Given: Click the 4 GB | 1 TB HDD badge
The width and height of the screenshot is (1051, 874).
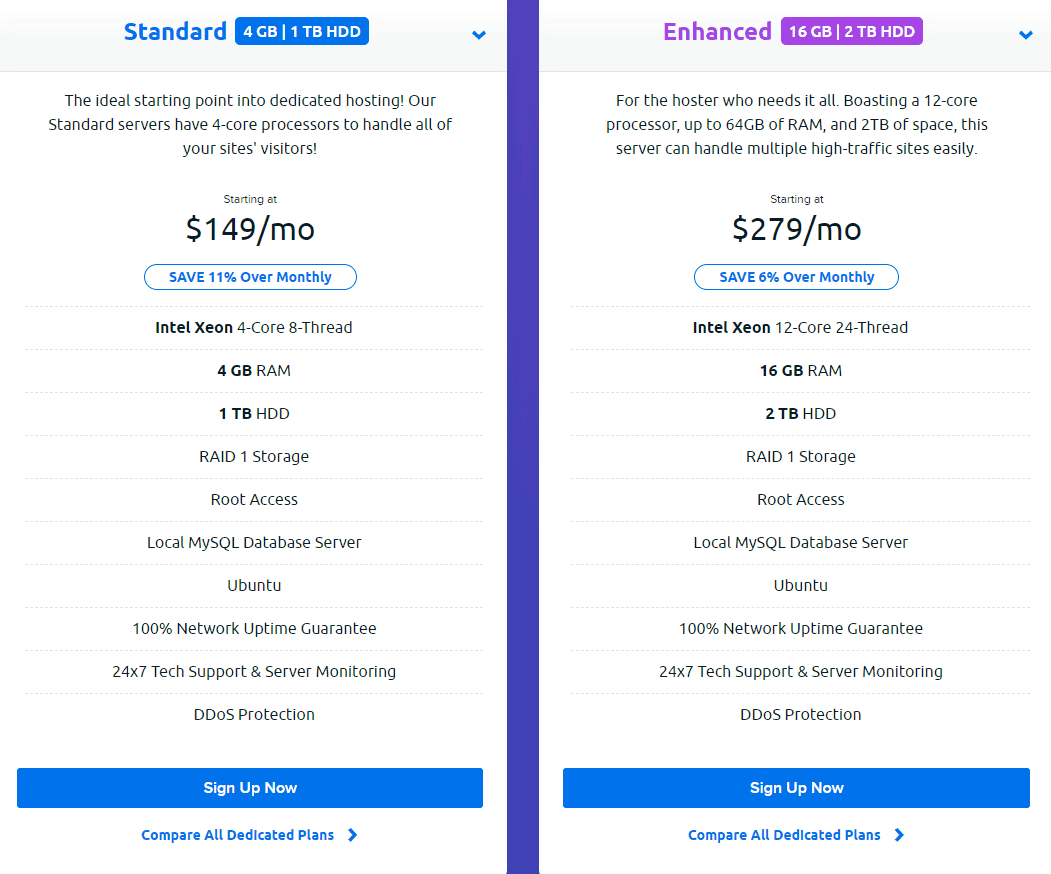Looking at the screenshot, I should (302, 32).
